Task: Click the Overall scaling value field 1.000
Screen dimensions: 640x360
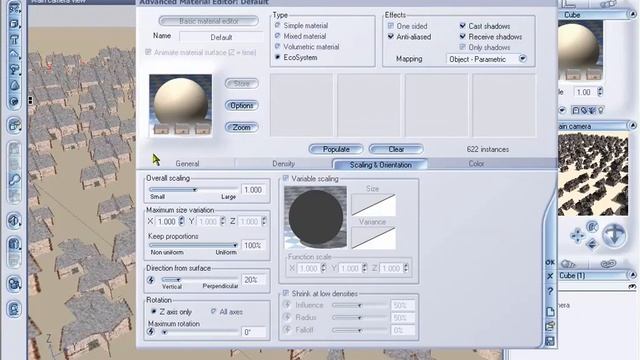Action: 253,190
